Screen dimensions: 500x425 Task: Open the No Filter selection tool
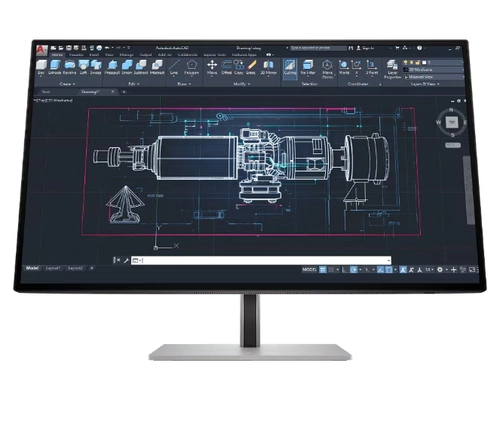[308, 67]
